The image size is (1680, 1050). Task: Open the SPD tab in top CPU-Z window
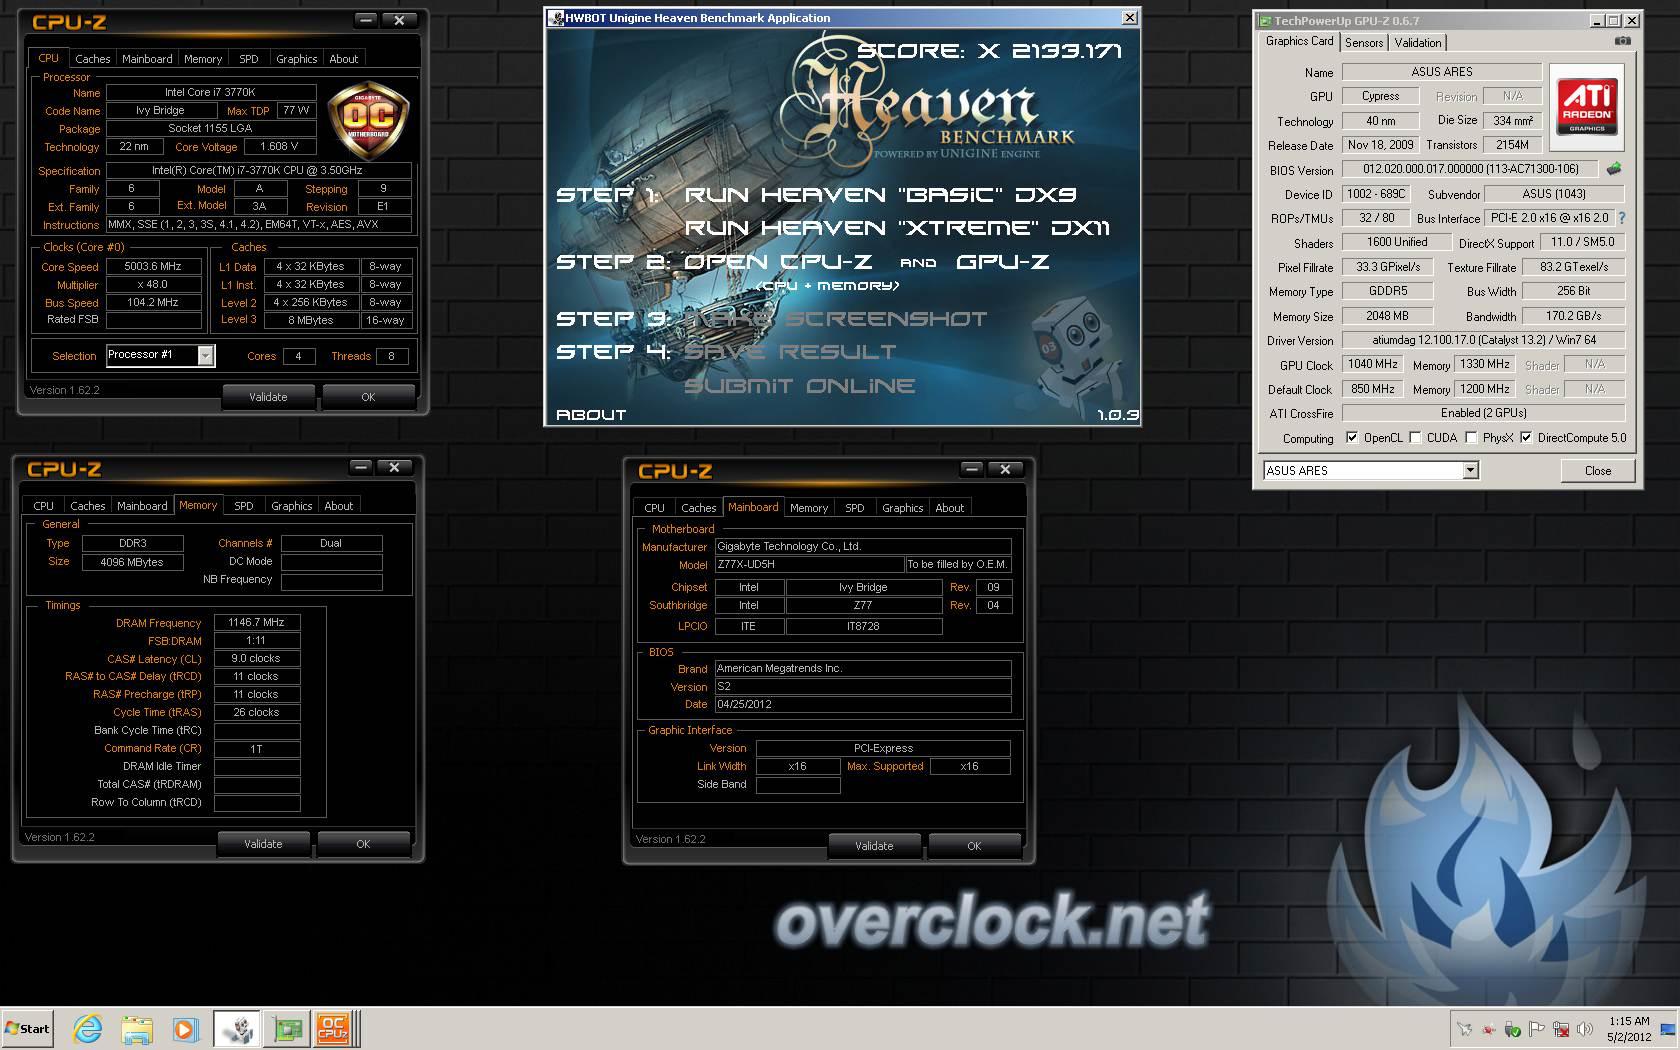(x=249, y=59)
